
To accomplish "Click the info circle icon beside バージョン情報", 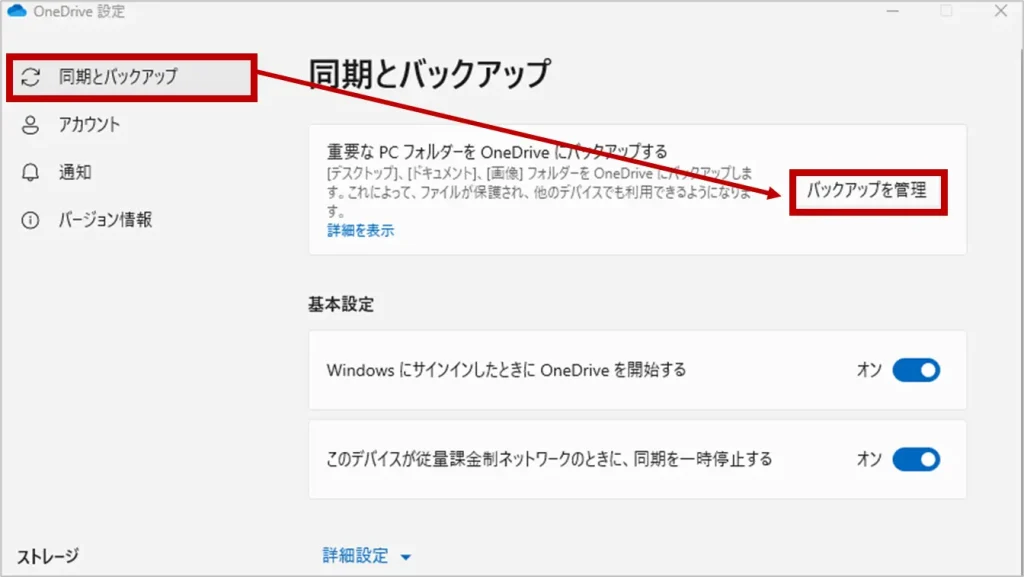I will (31, 220).
